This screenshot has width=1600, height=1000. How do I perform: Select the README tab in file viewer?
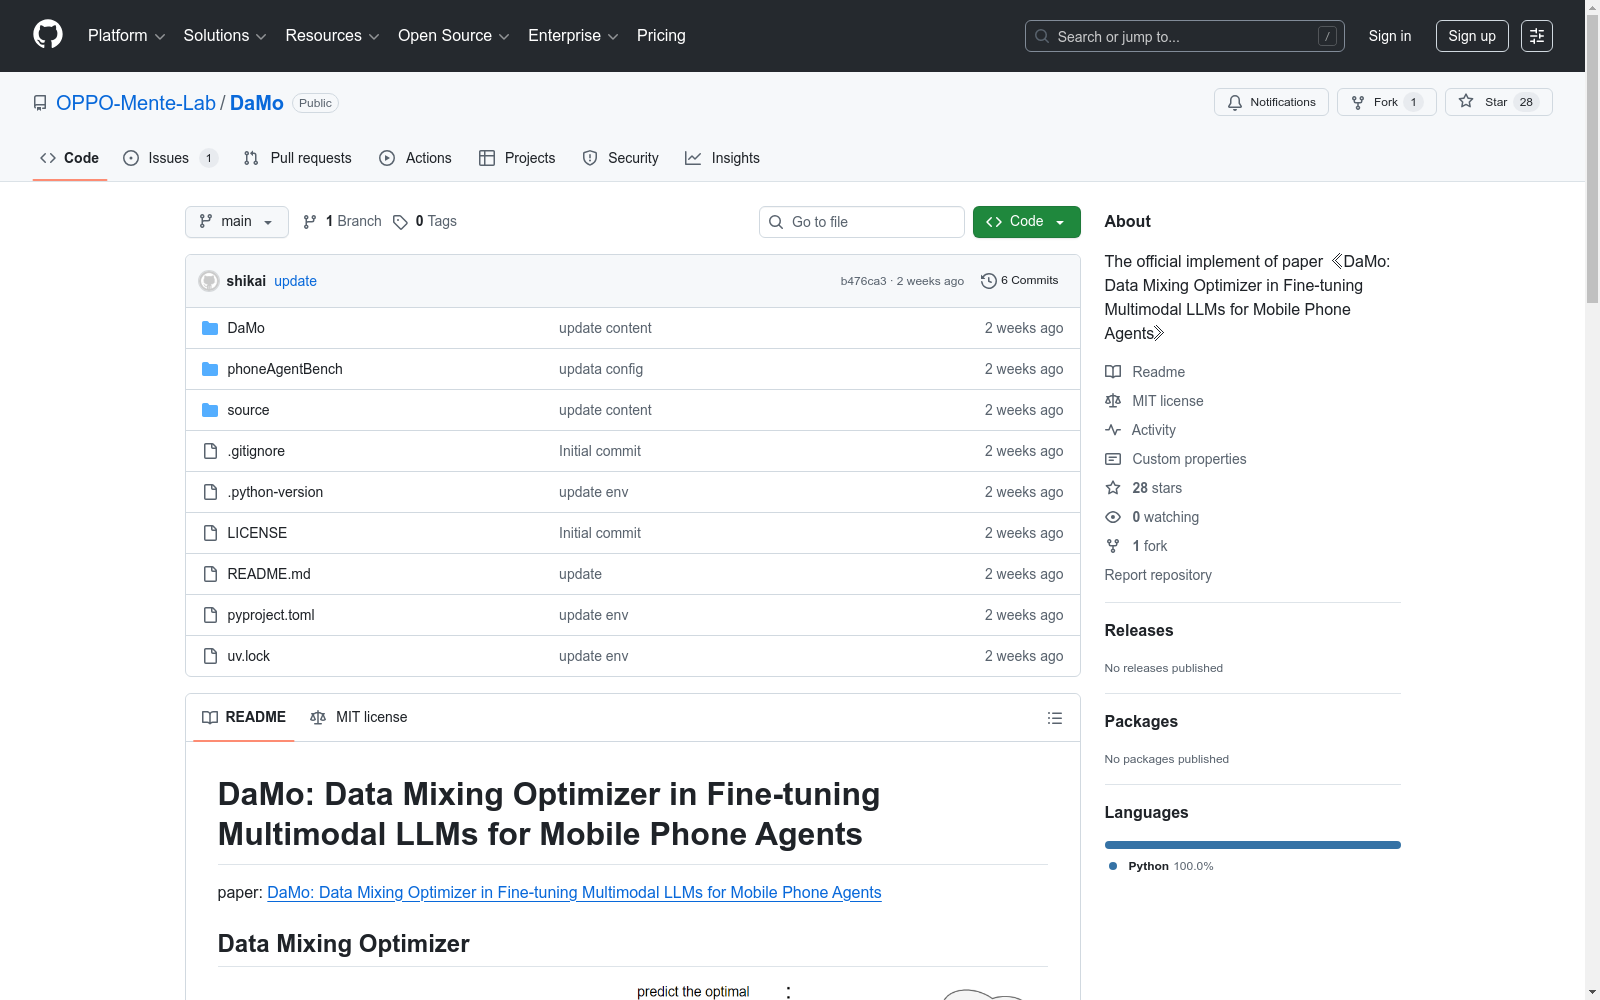click(x=244, y=717)
